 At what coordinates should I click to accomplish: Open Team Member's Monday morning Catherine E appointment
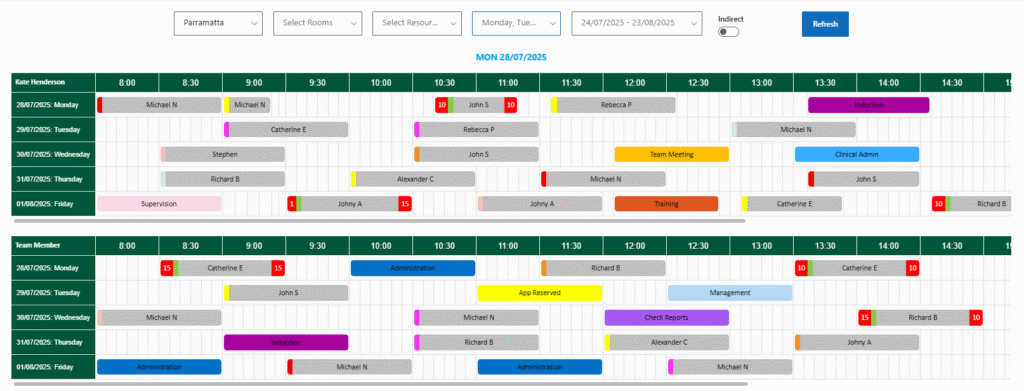click(223, 268)
